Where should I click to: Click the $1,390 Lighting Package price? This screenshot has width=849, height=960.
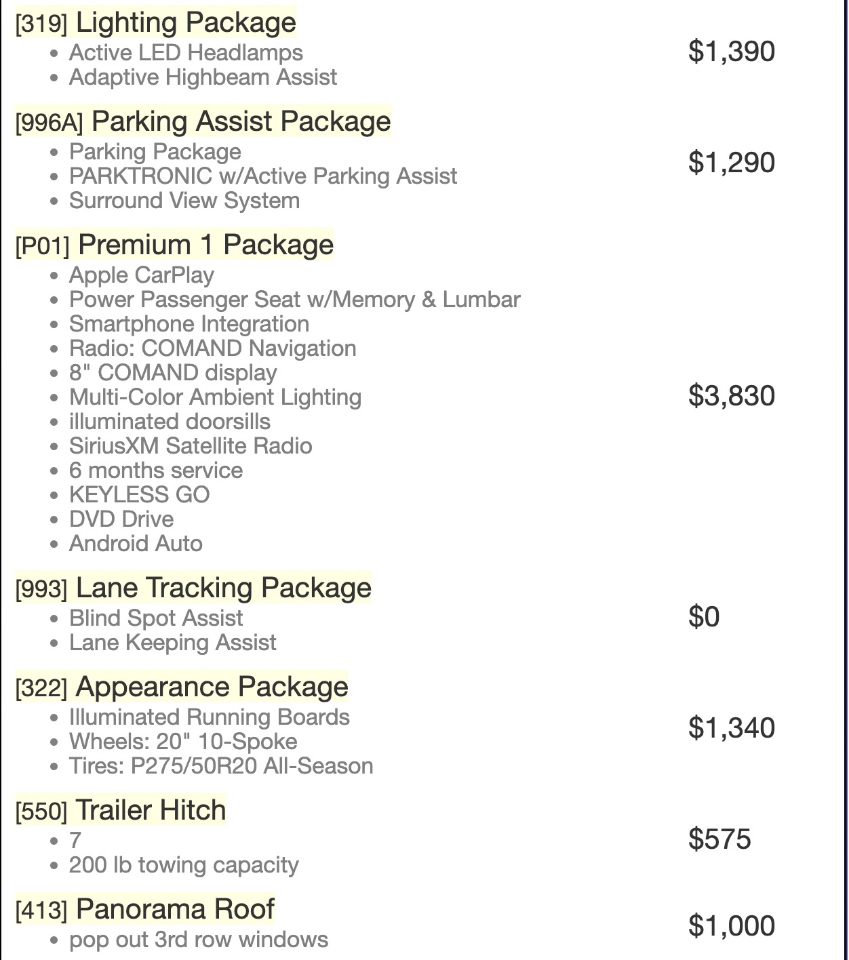[x=731, y=52]
